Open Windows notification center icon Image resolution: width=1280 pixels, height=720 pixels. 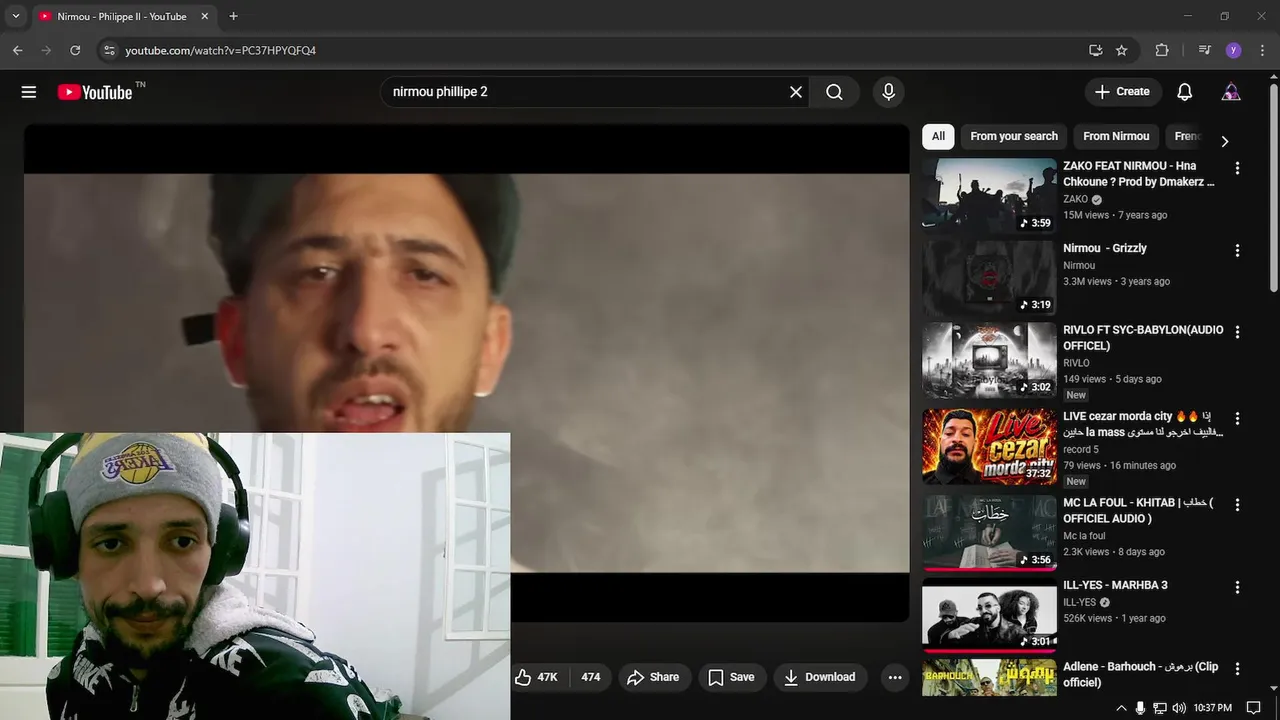1254,708
